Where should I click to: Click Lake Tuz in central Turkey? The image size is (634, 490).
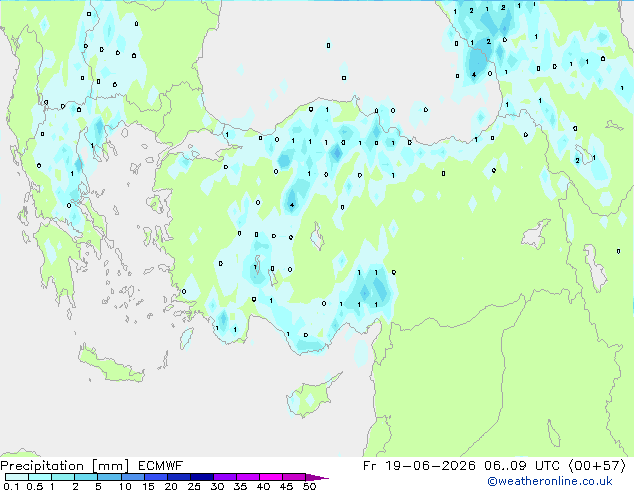click(317, 237)
